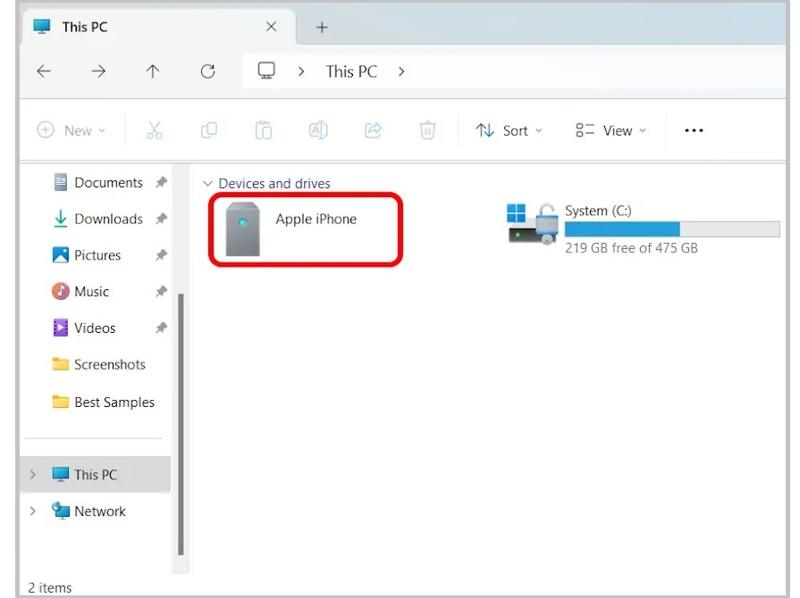800x598 pixels.
Task: Click the Forward navigation arrow
Action: [x=98, y=71]
